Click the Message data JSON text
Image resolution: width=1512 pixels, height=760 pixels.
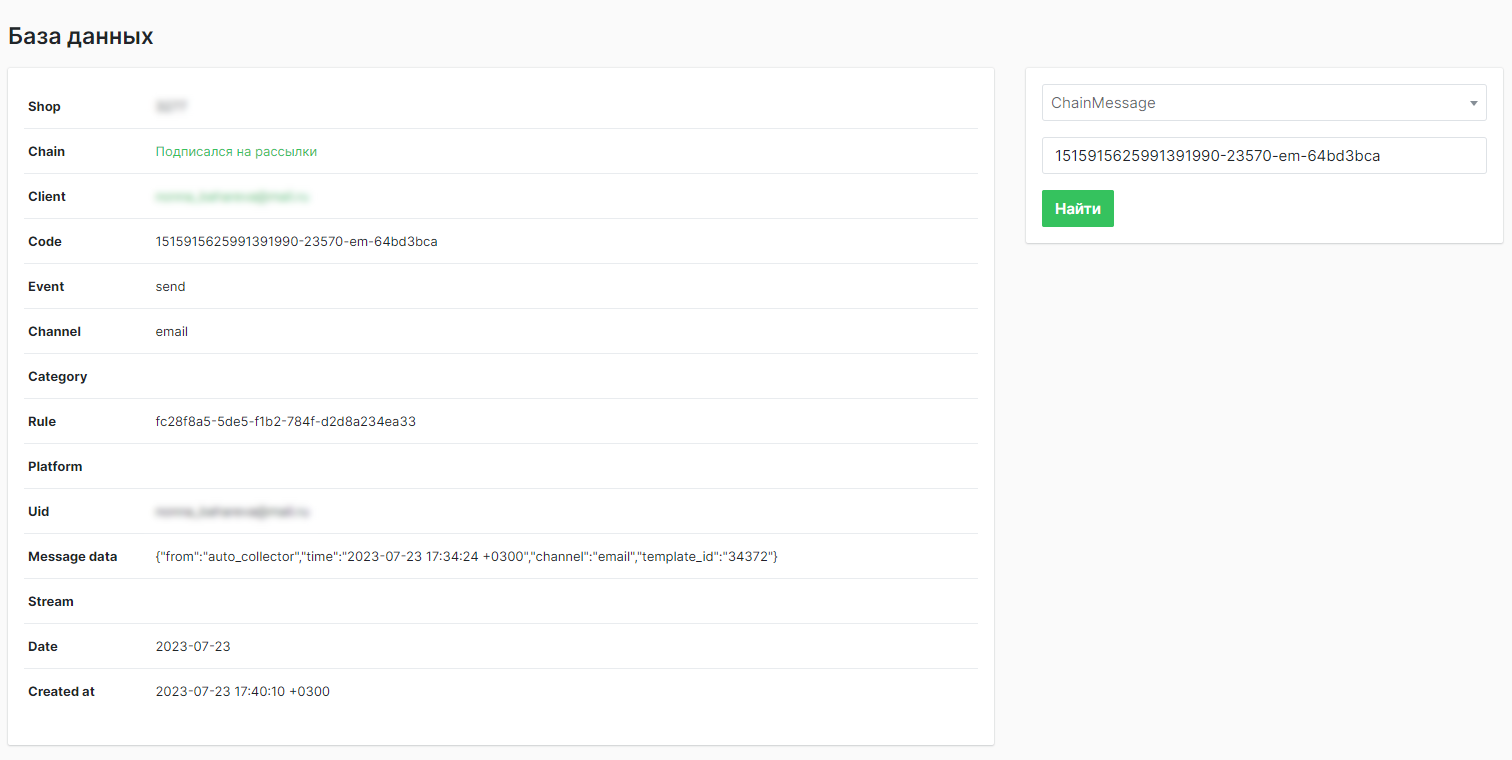pos(466,557)
